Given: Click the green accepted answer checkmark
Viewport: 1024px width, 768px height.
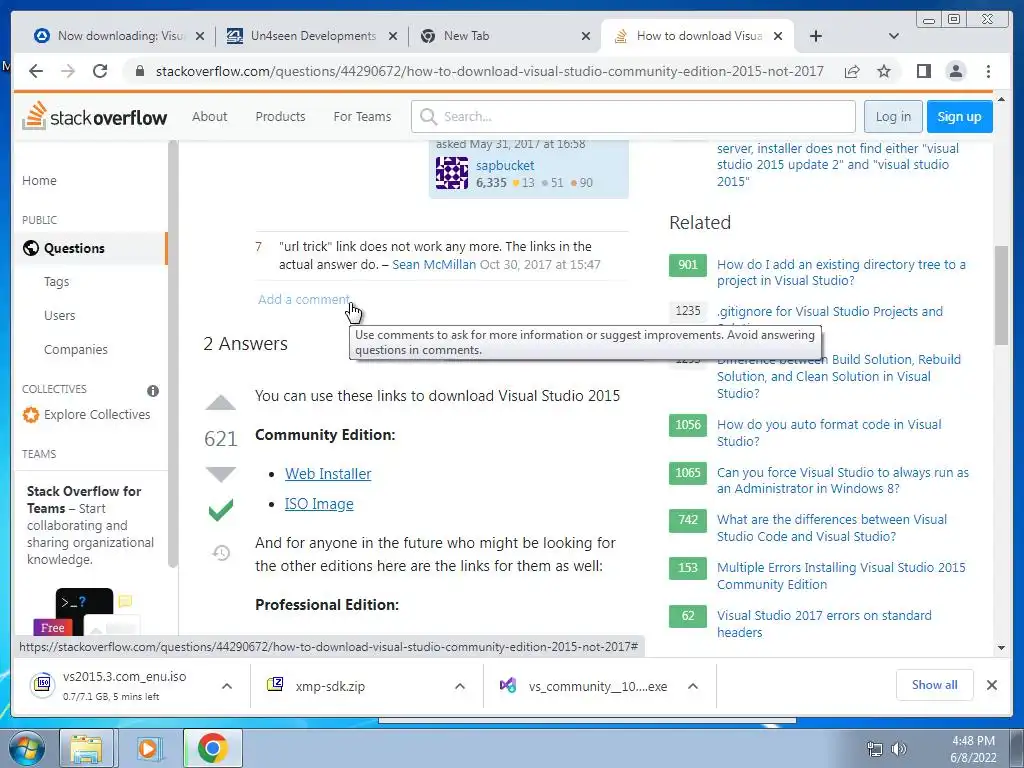Looking at the screenshot, I should [221, 510].
